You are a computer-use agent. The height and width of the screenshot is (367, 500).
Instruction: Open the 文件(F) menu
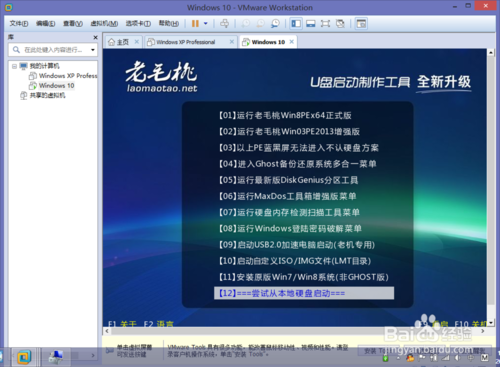19,23
